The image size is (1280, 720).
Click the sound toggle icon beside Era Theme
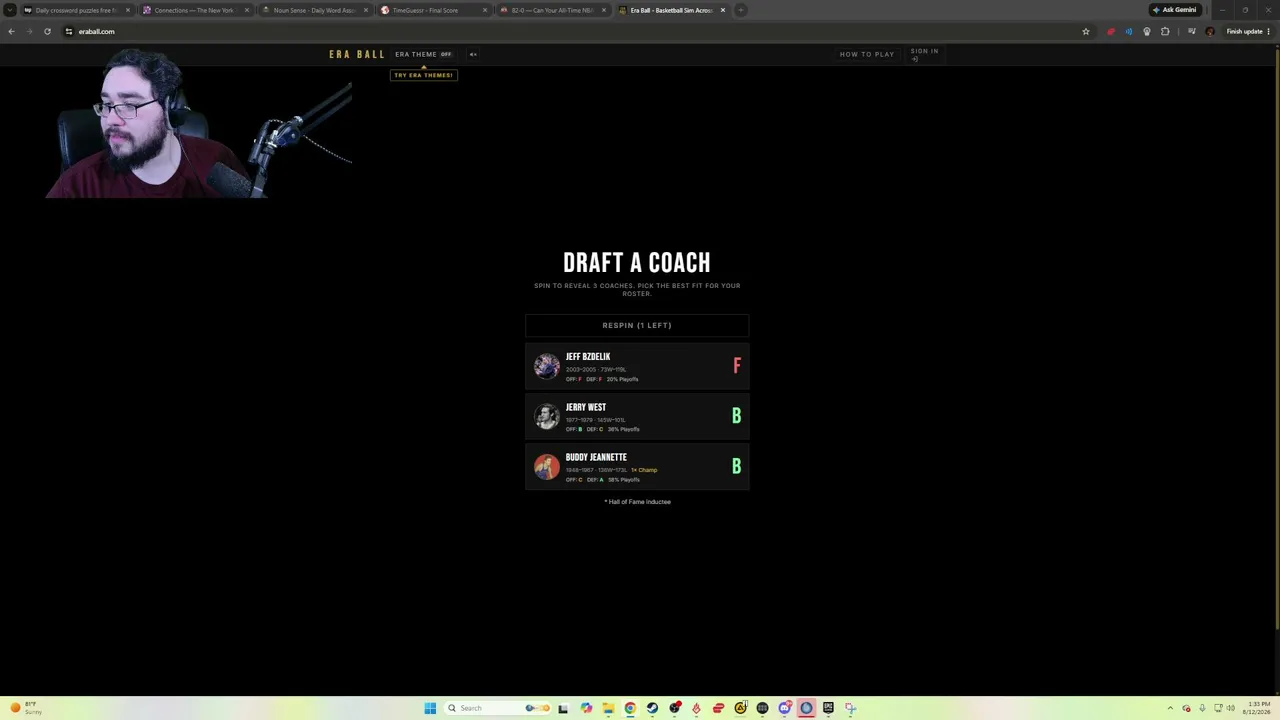pyautogui.click(x=473, y=54)
